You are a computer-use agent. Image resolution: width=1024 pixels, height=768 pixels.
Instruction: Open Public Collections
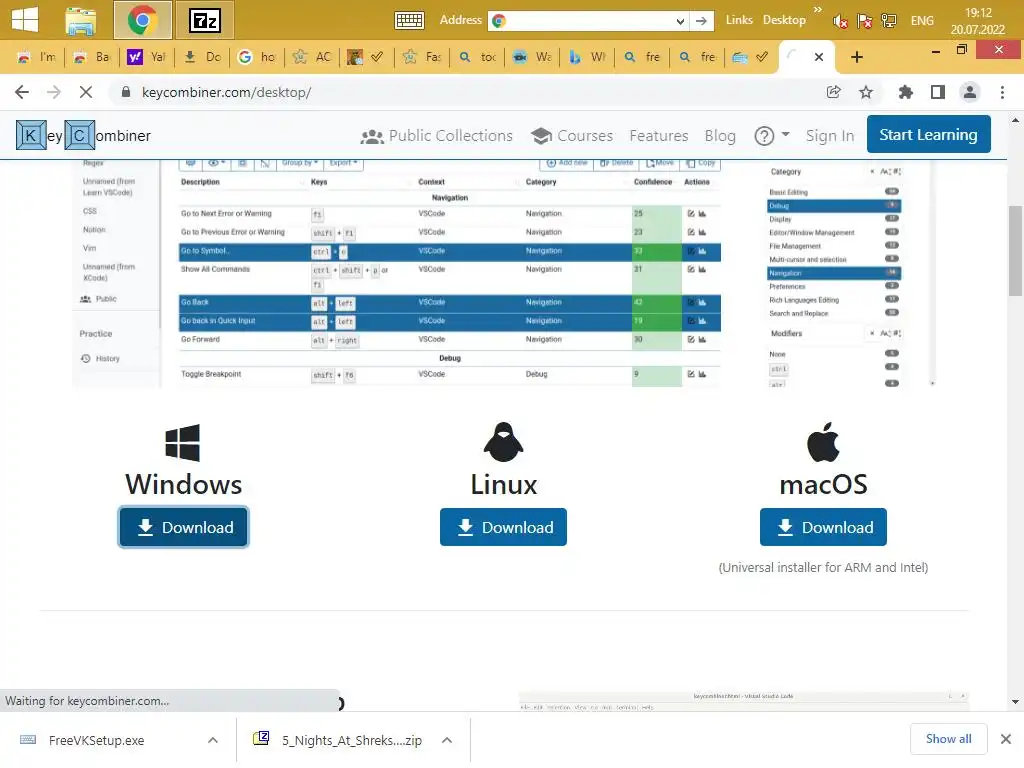point(436,136)
